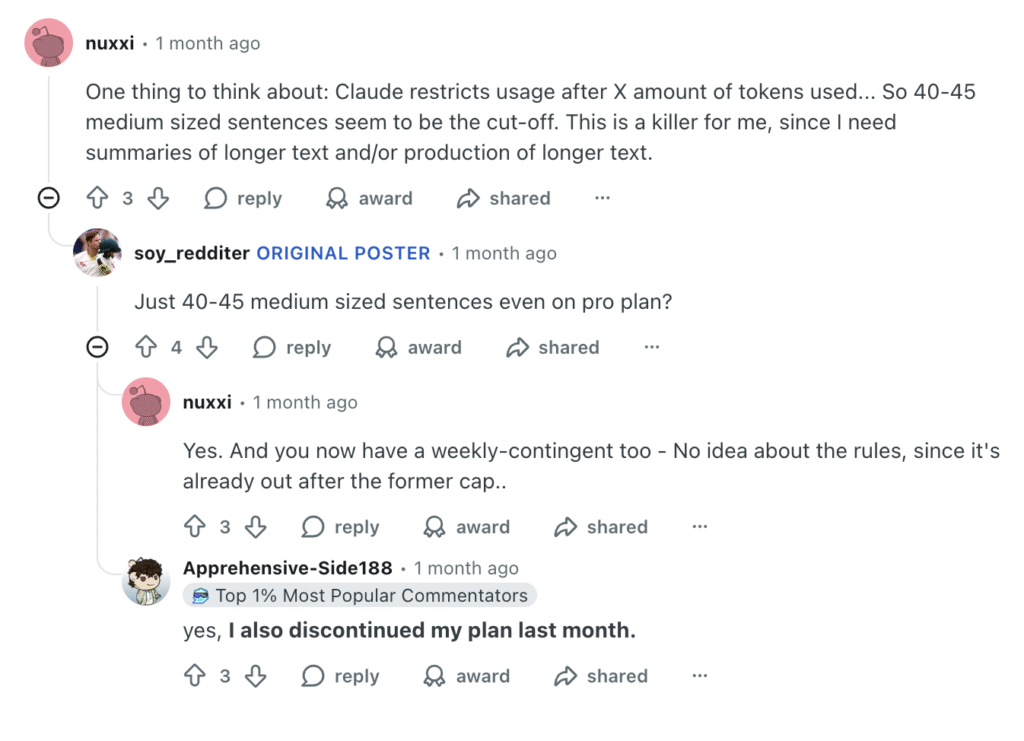
Task: Upvote Apprehensive-Side188's discontinued plan comment
Action: click(195, 676)
